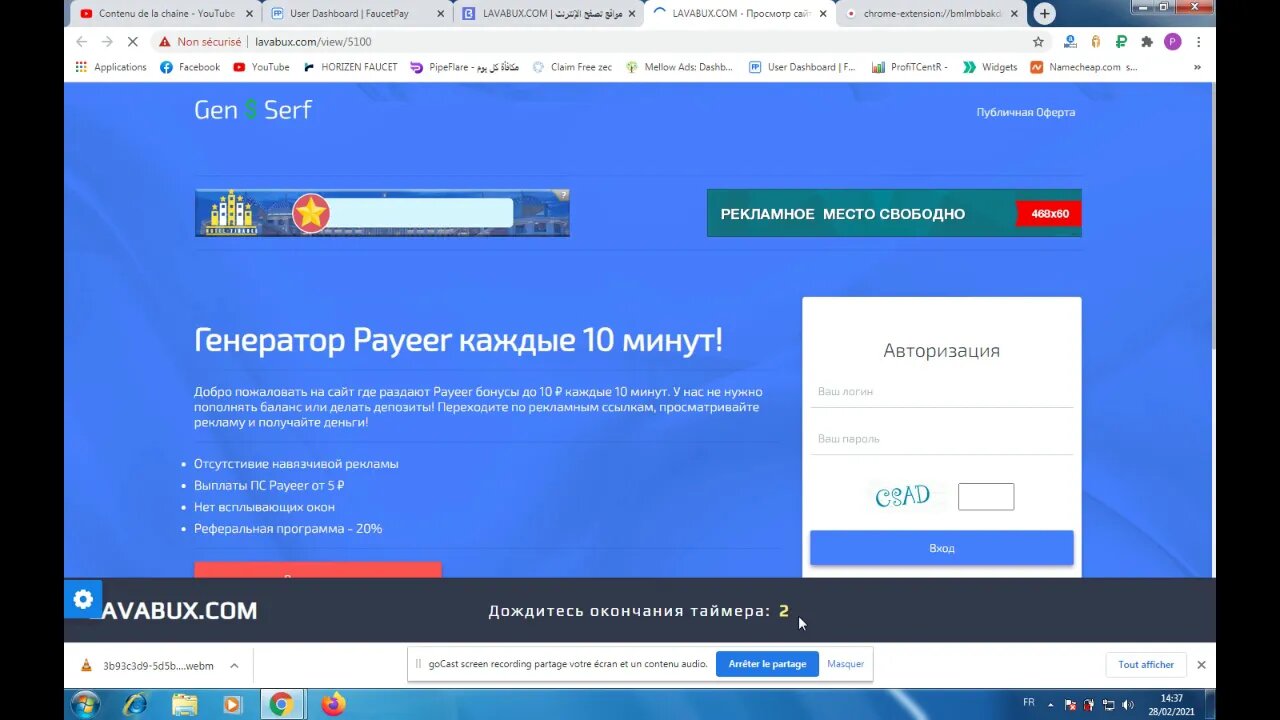The height and width of the screenshot is (720, 1280).
Task: Open Firefox from the taskbar
Action: [x=333, y=704]
